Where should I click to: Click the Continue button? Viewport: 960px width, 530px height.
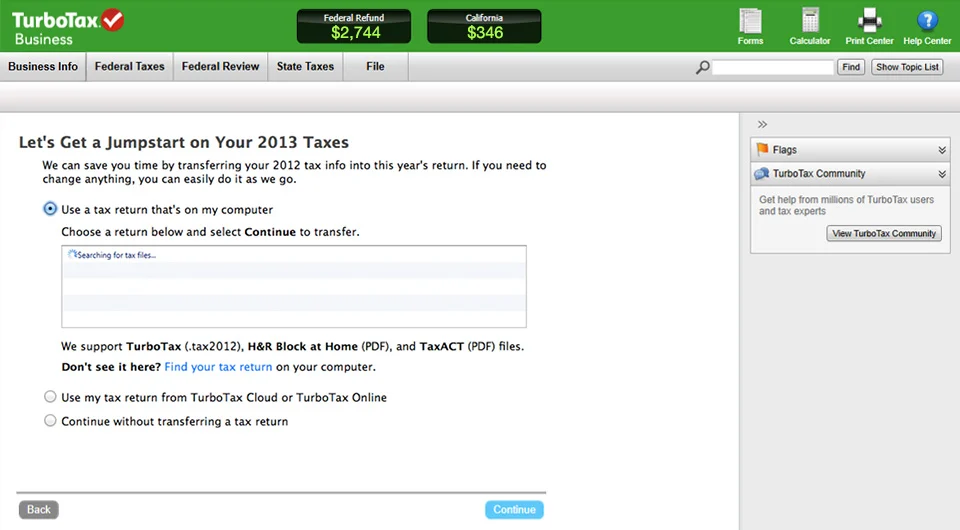514,509
